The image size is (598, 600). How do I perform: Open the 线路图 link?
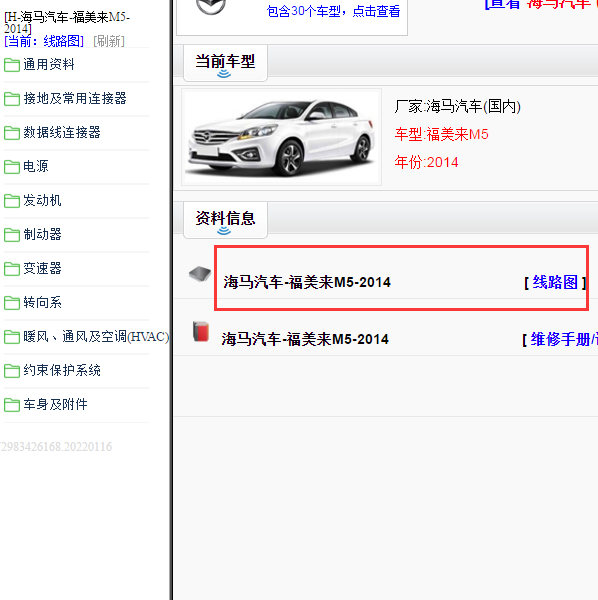[x=555, y=282]
